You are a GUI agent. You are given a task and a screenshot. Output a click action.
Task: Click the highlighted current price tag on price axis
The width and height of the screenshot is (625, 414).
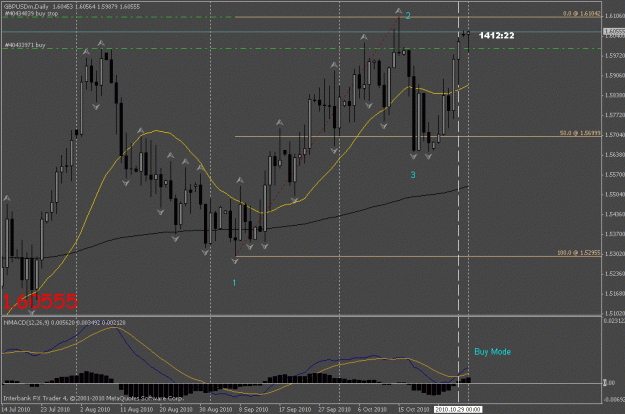coord(614,31)
